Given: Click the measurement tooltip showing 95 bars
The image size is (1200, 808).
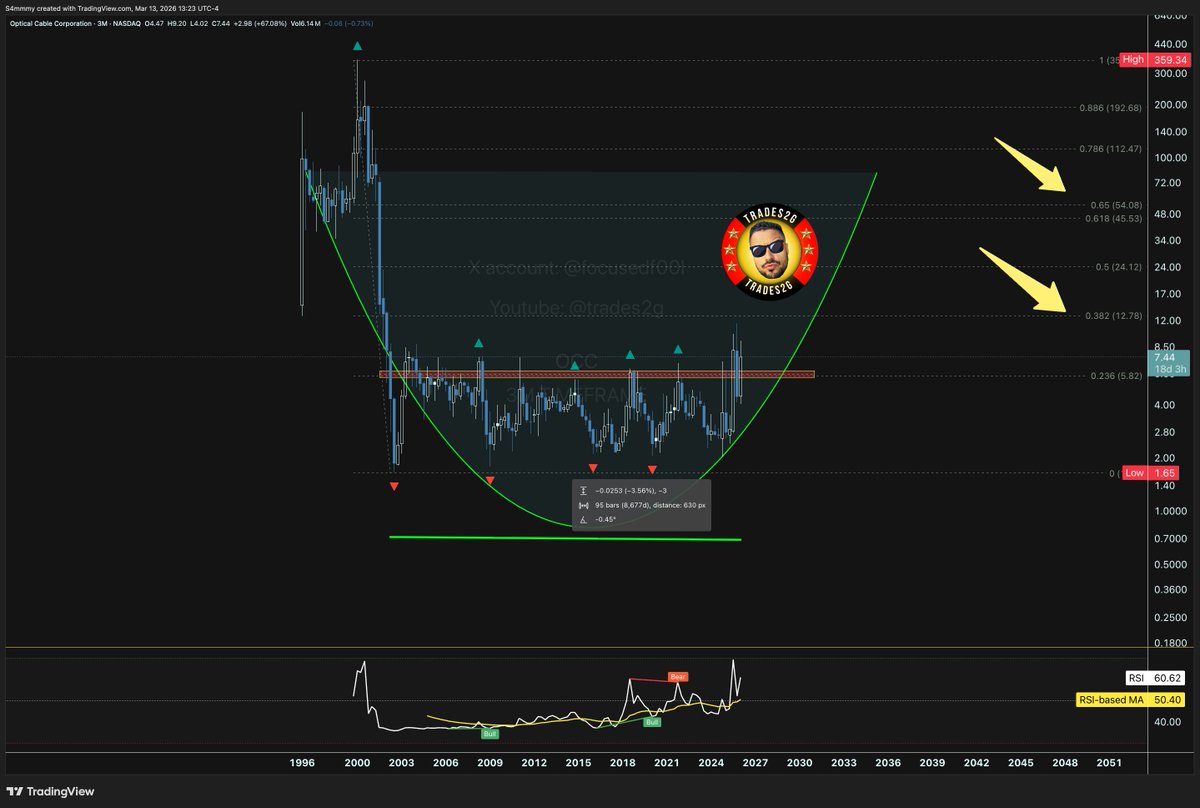Looking at the screenshot, I should click(640, 505).
